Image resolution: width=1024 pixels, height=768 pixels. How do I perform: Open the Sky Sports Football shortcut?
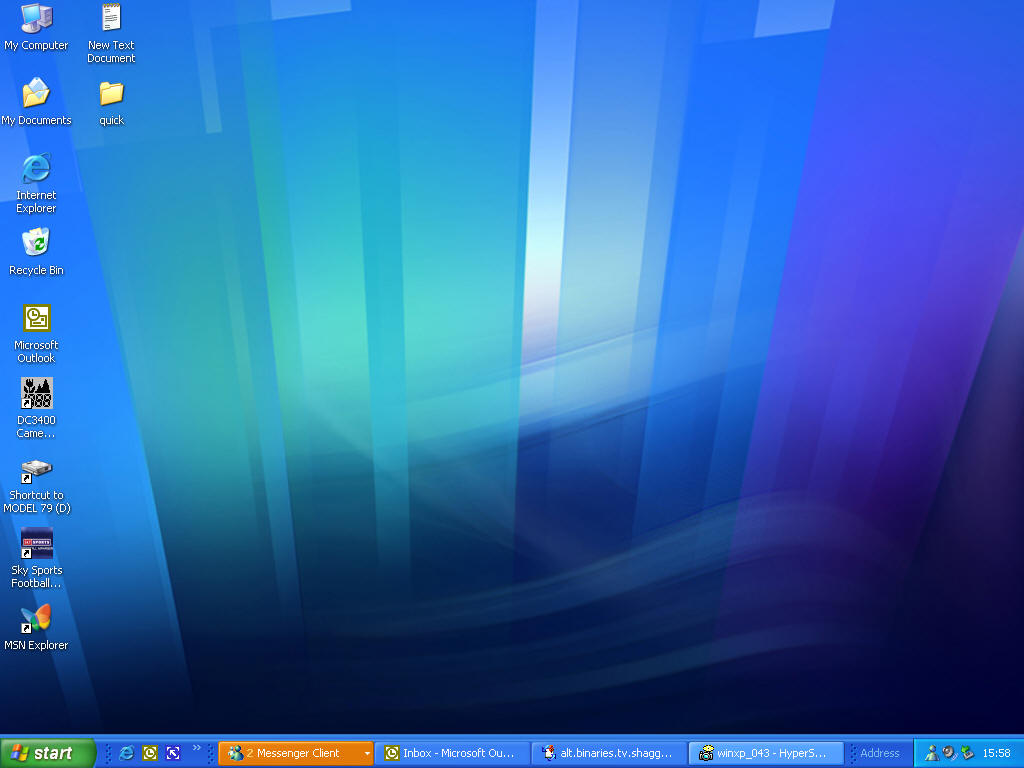pyautogui.click(x=36, y=545)
